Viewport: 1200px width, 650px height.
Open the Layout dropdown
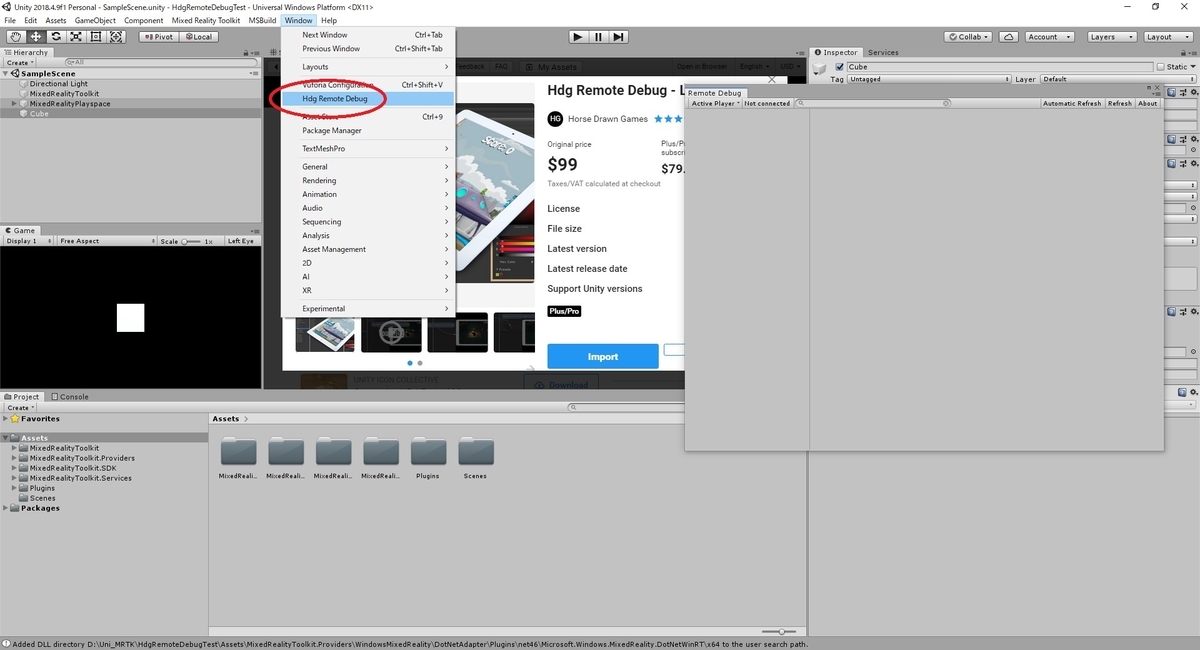coord(1166,37)
